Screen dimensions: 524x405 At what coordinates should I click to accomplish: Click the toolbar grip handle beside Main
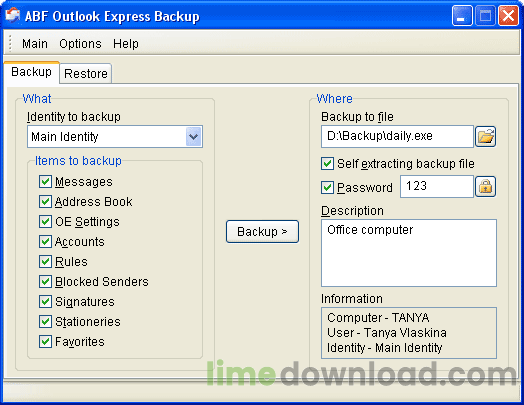(10, 43)
